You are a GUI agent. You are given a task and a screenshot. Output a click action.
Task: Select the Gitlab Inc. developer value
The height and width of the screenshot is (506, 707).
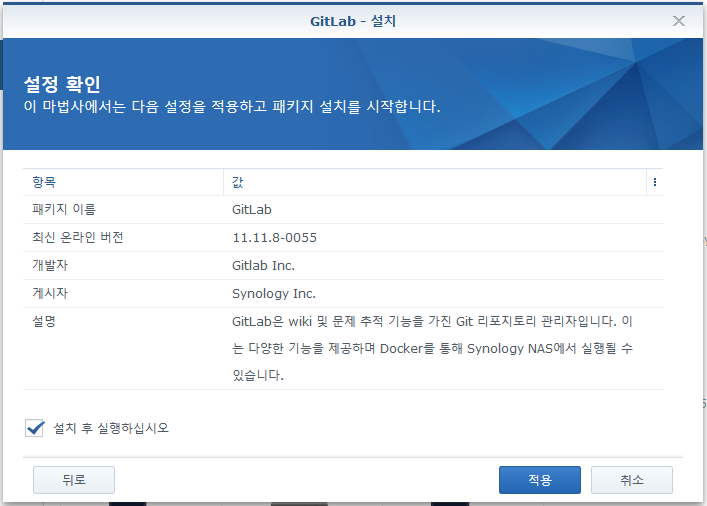click(263, 266)
